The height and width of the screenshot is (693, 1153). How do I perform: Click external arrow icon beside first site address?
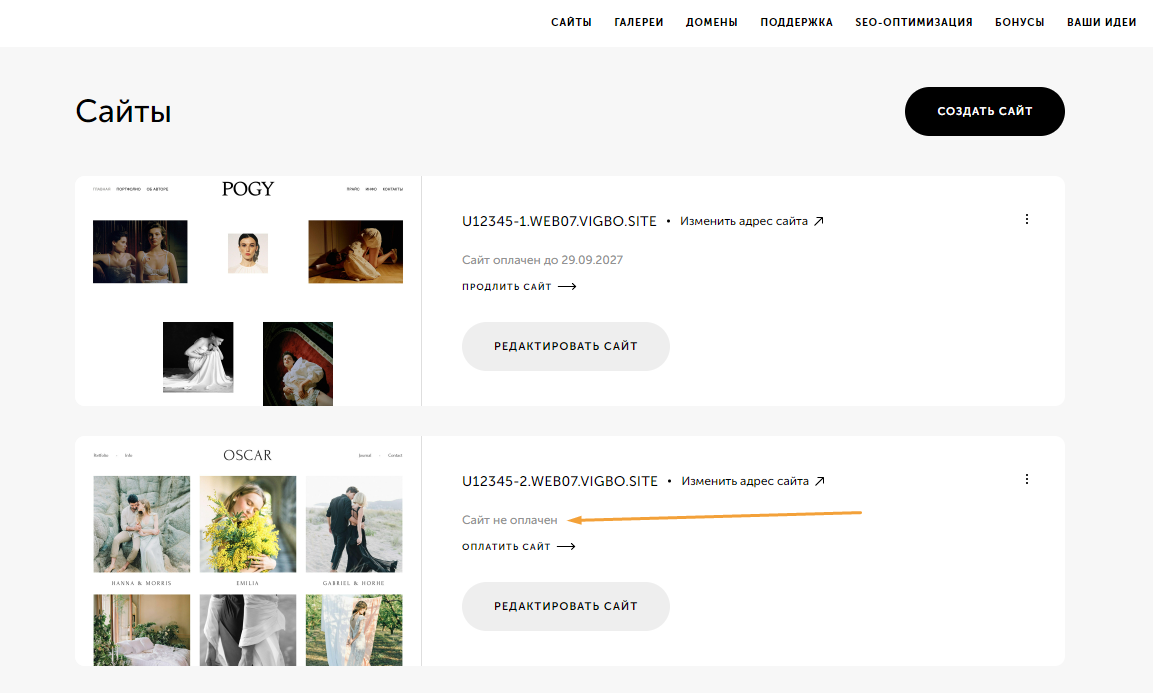(819, 221)
